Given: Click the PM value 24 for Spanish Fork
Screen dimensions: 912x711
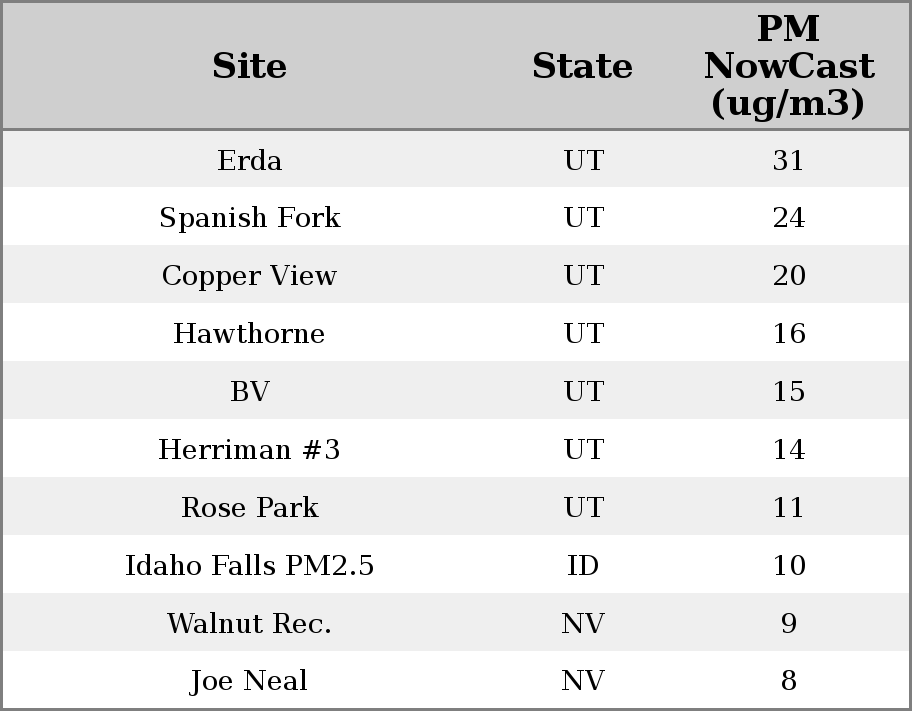Looking at the screenshot, I should click(788, 218).
